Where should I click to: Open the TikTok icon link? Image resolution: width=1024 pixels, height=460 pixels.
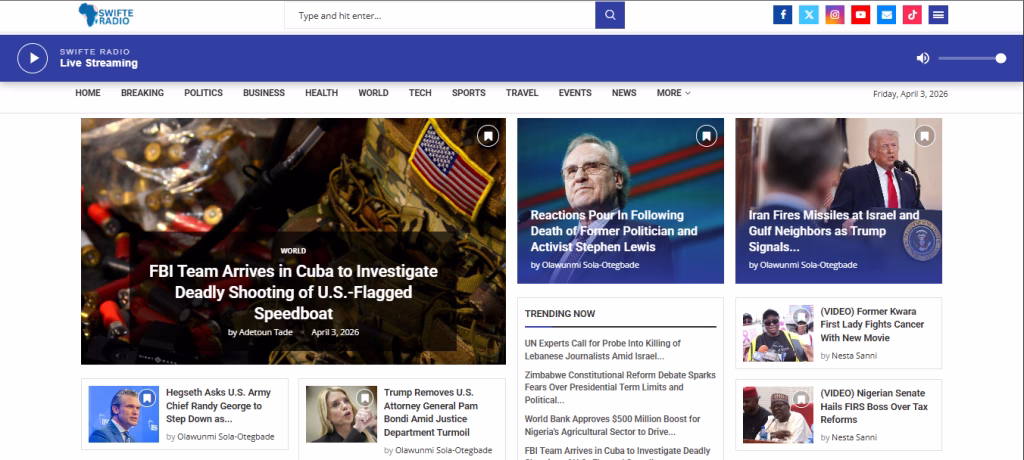[912, 15]
